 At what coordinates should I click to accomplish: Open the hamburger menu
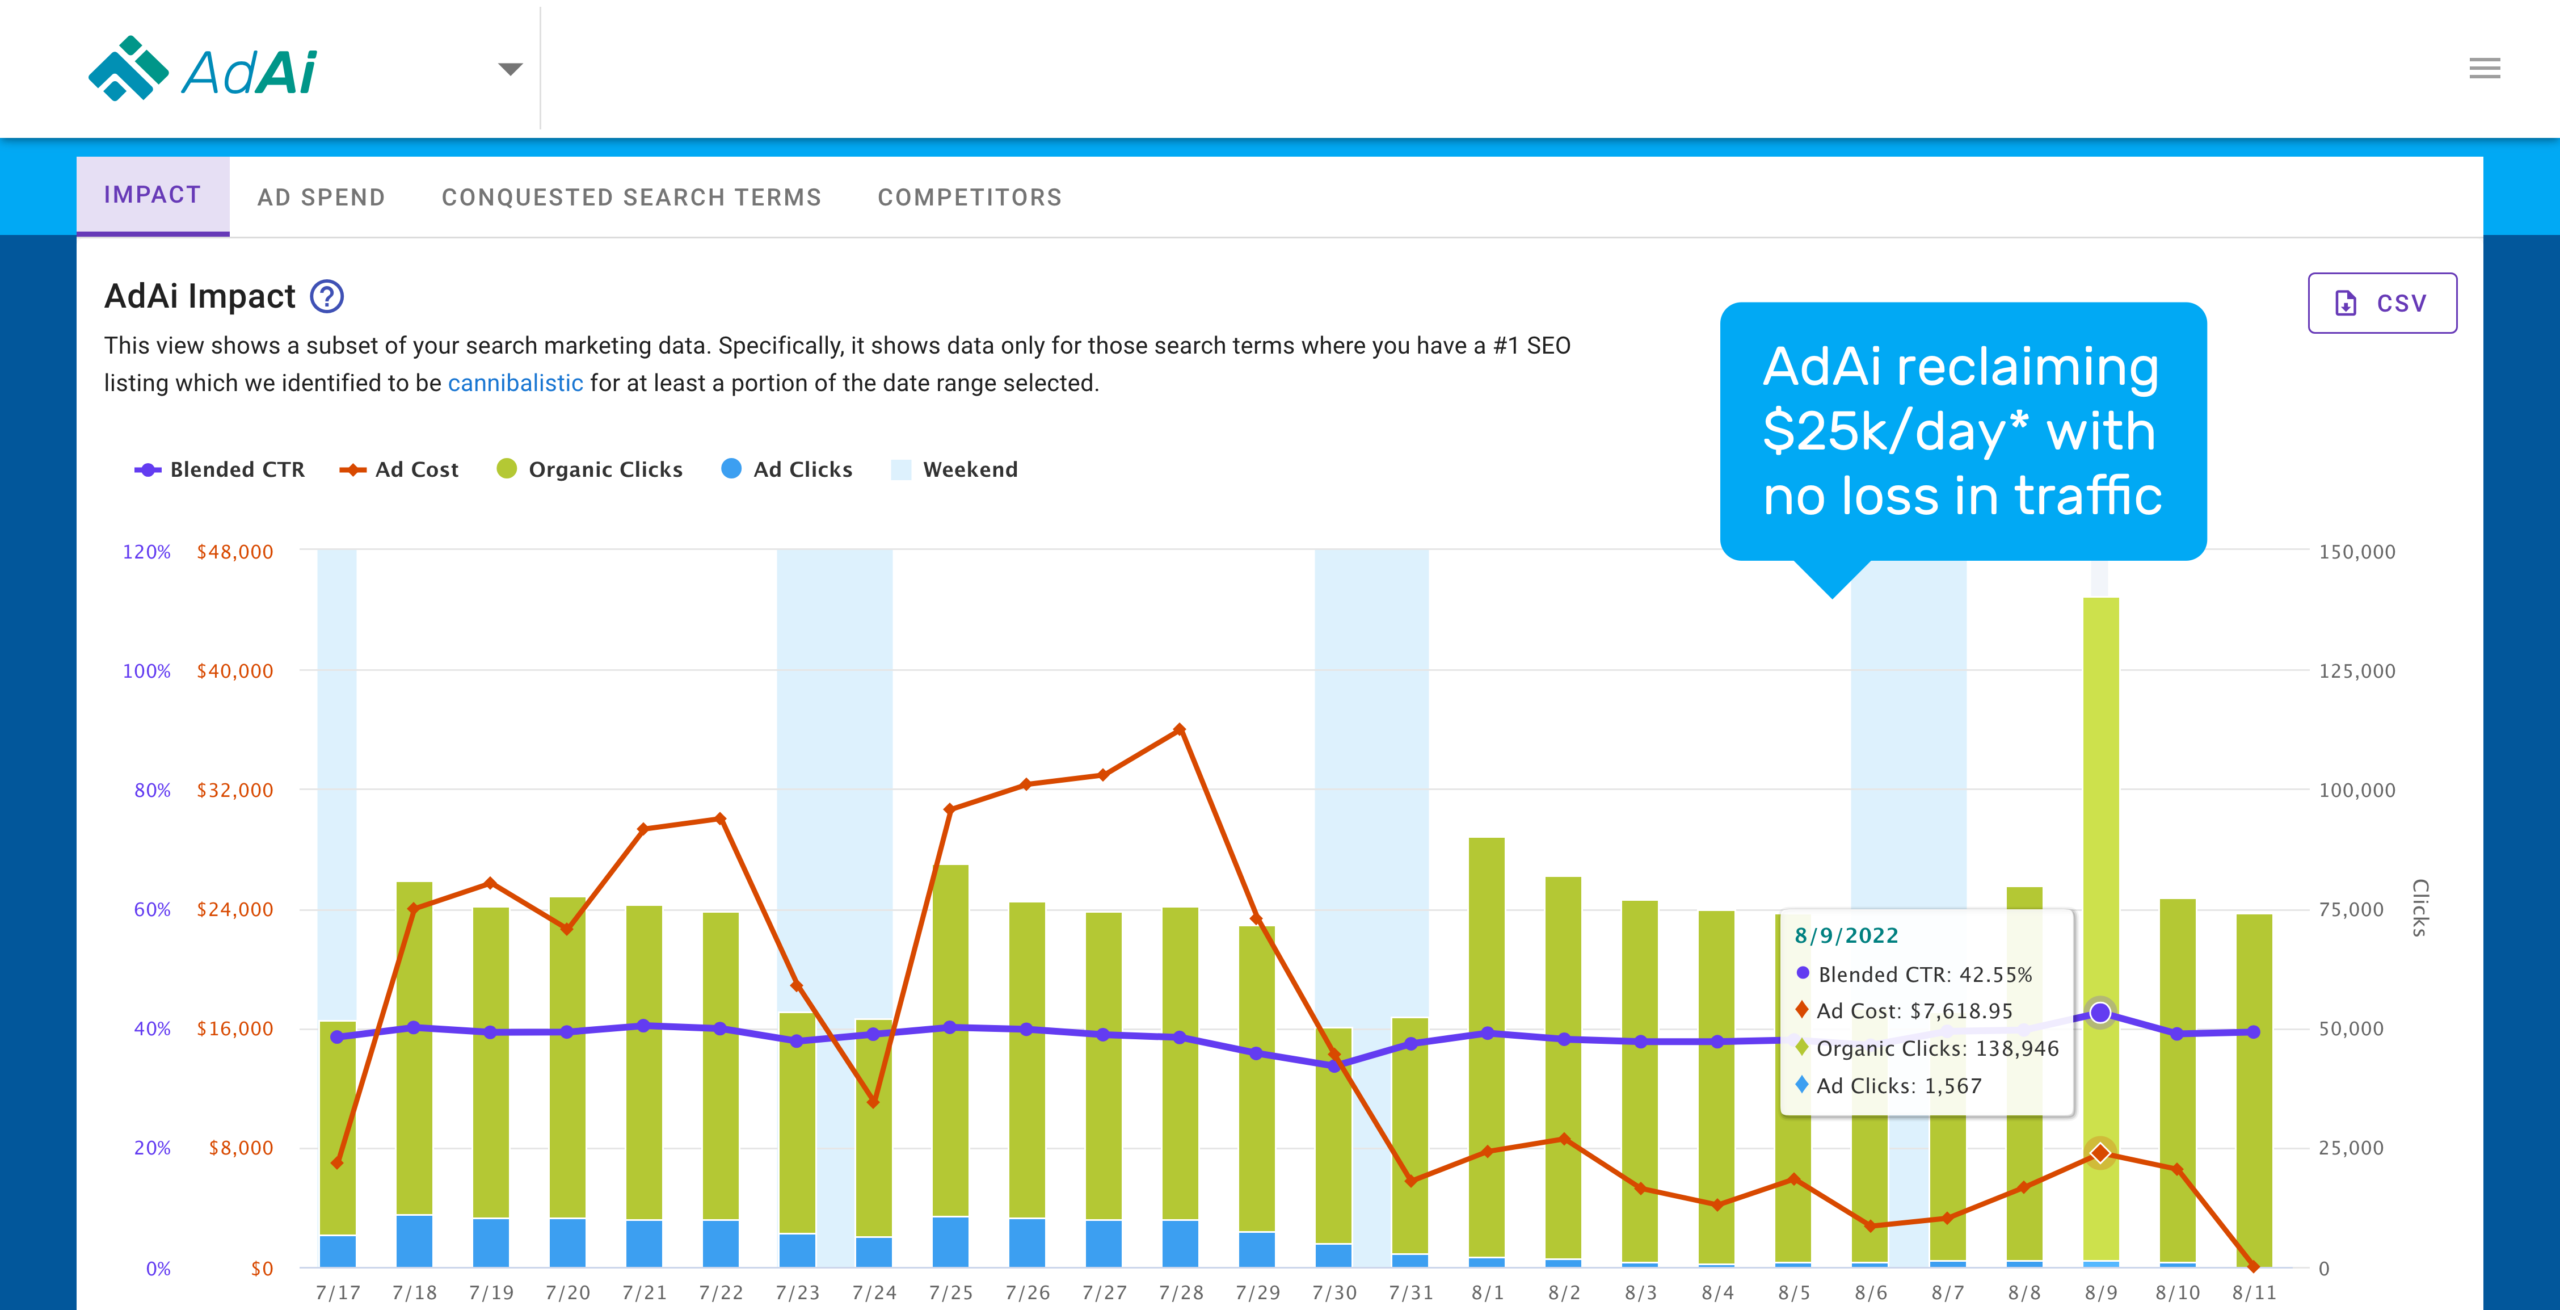pyautogui.click(x=2484, y=68)
